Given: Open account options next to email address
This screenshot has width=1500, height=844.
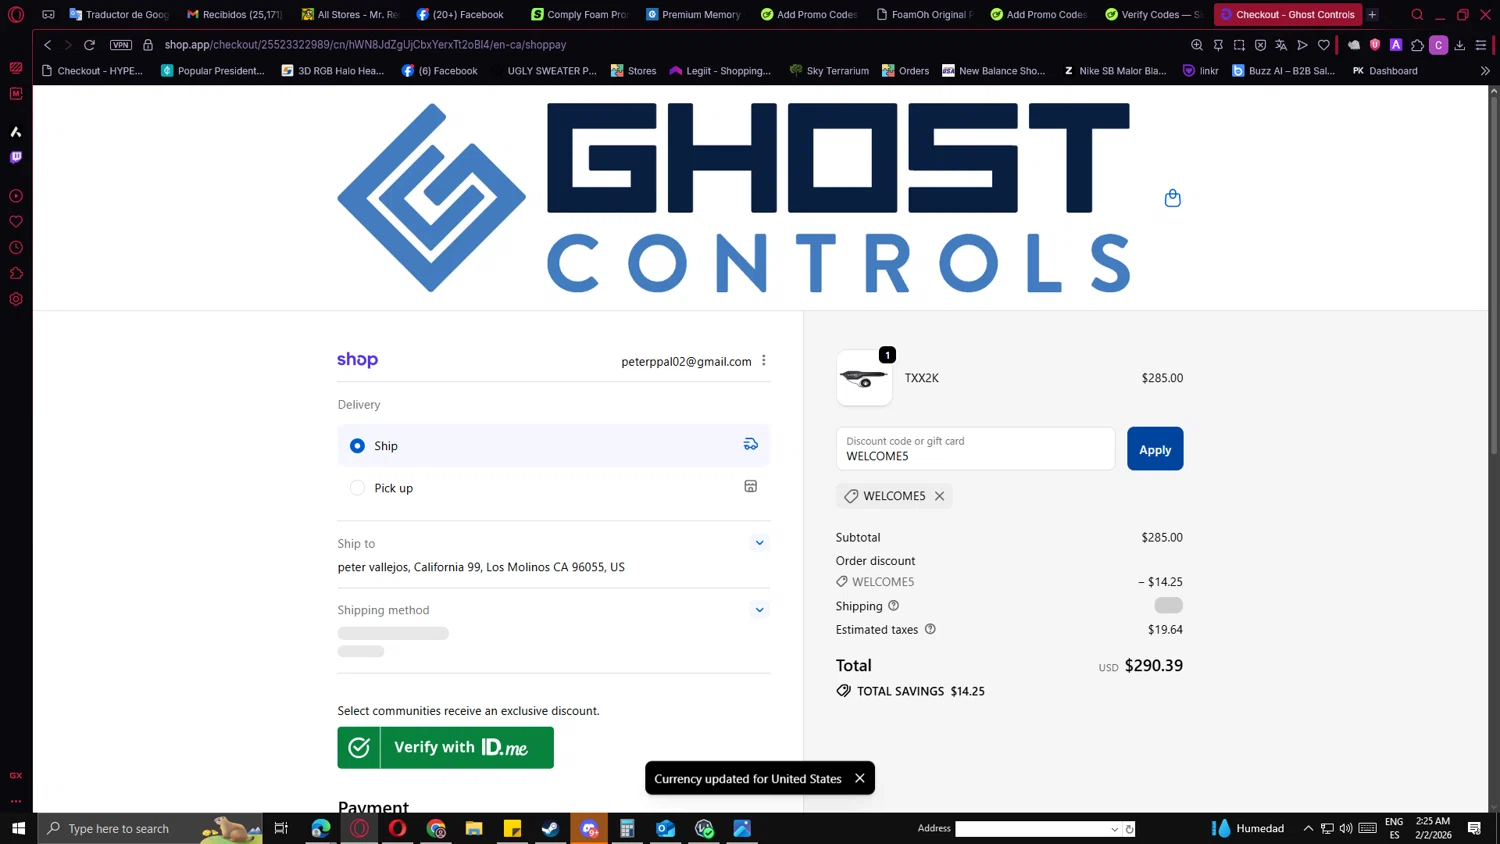Looking at the screenshot, I should 764,361.
